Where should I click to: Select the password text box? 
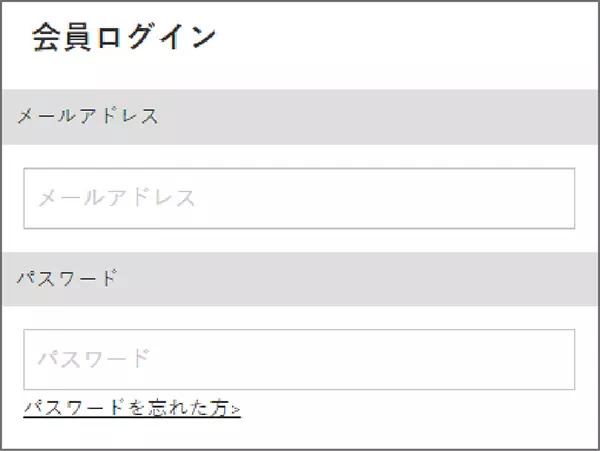pos(299,359)
